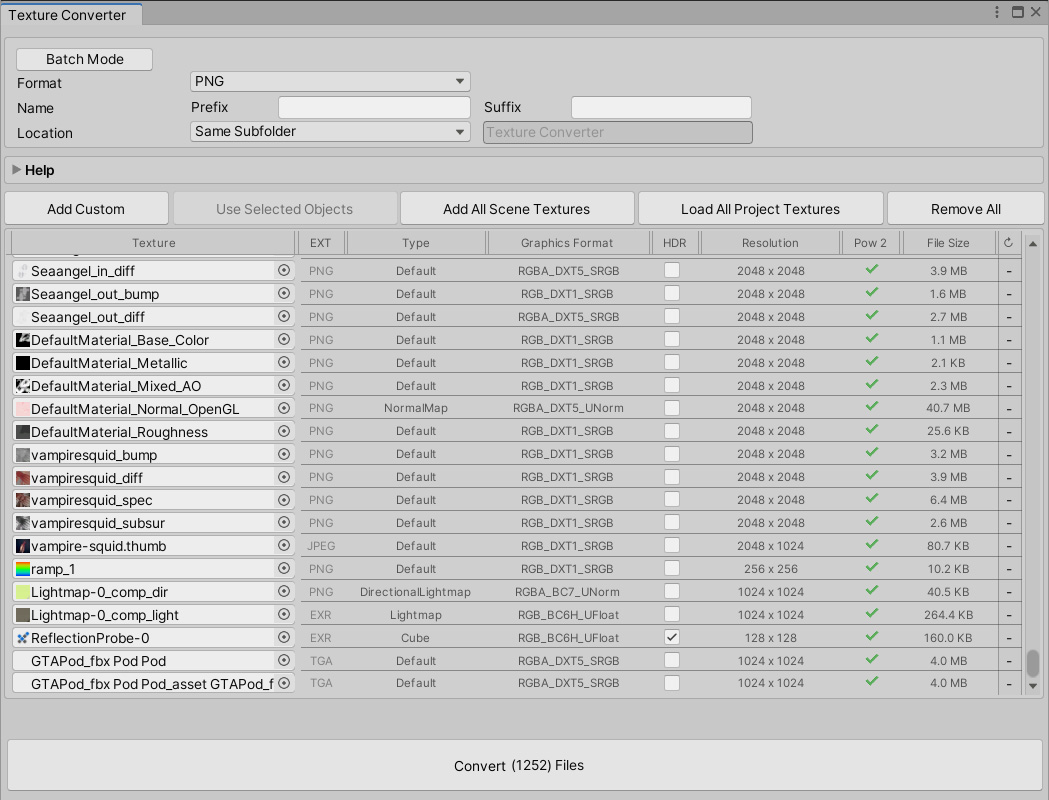The width and height of the screenshot is (1049, 800).
Task: Open the object picker for Seaangel_out_diff
Action: 283,317
